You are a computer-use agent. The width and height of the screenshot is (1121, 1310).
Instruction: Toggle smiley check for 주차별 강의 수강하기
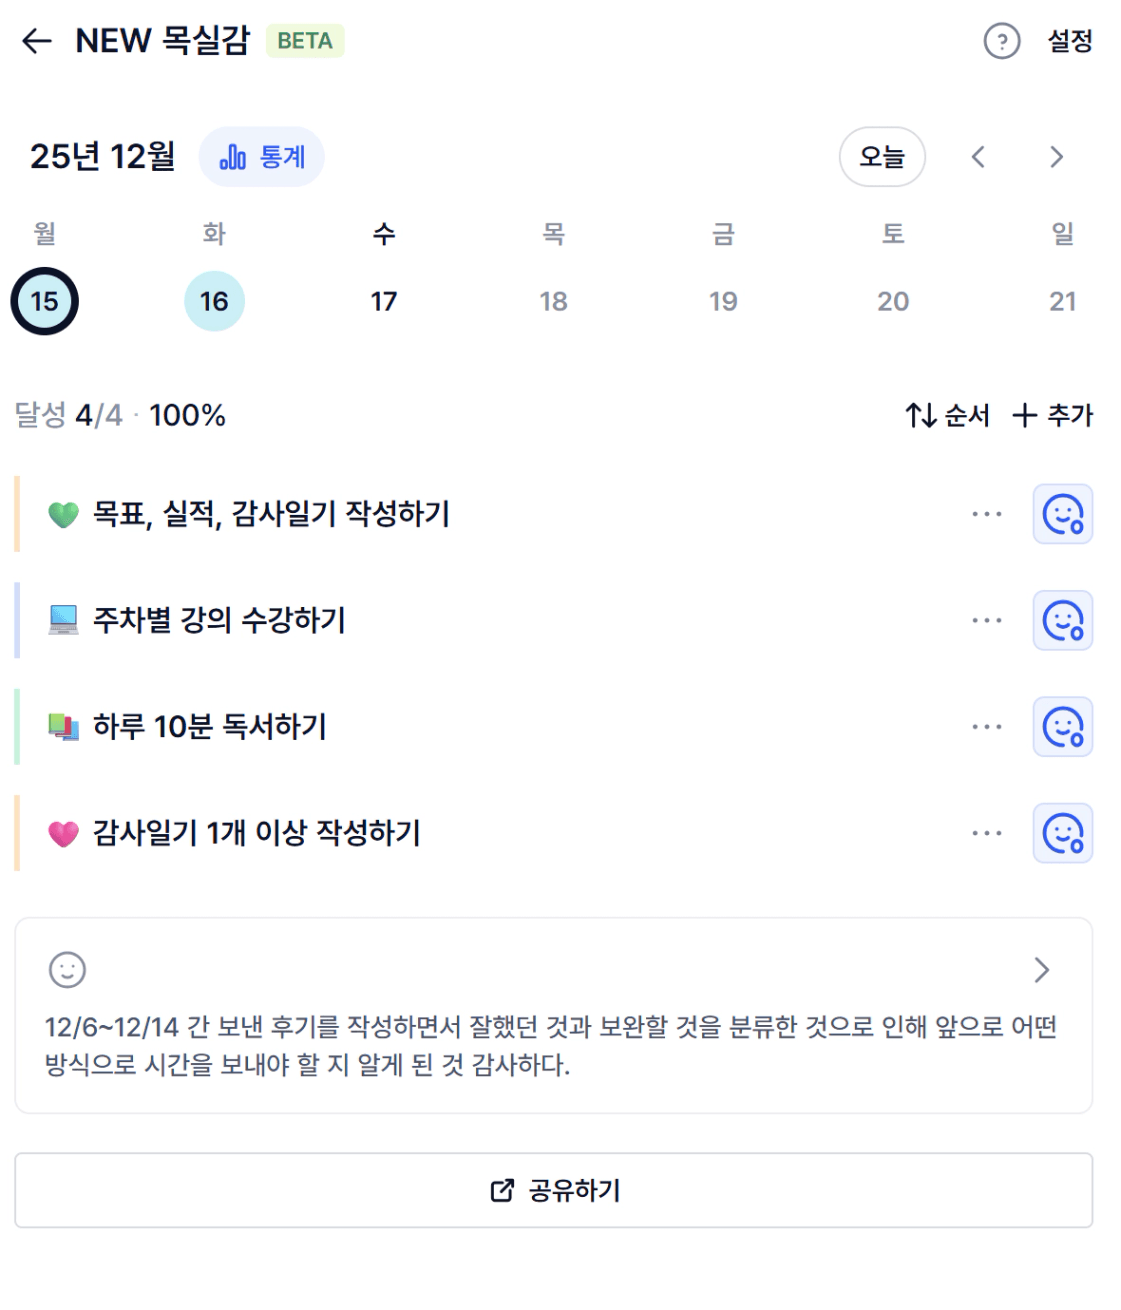coord(1062,621)
